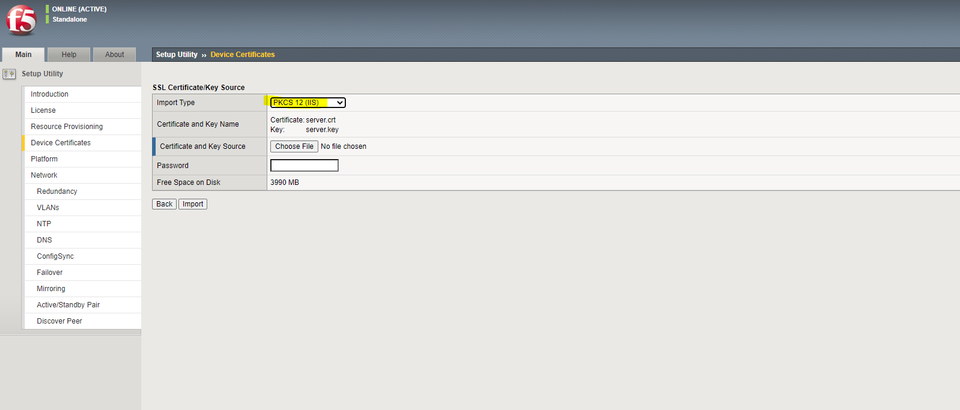Open the DNS configuration page

(x=44, y=240)
